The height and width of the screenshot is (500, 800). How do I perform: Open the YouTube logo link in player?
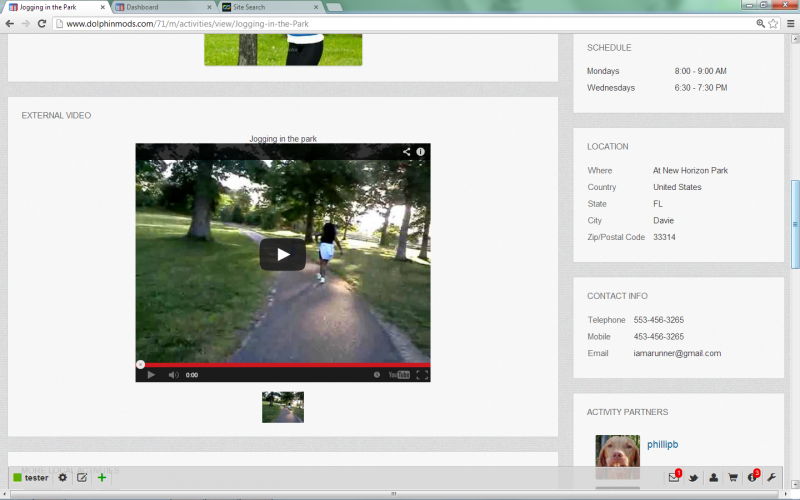point(399,375)
